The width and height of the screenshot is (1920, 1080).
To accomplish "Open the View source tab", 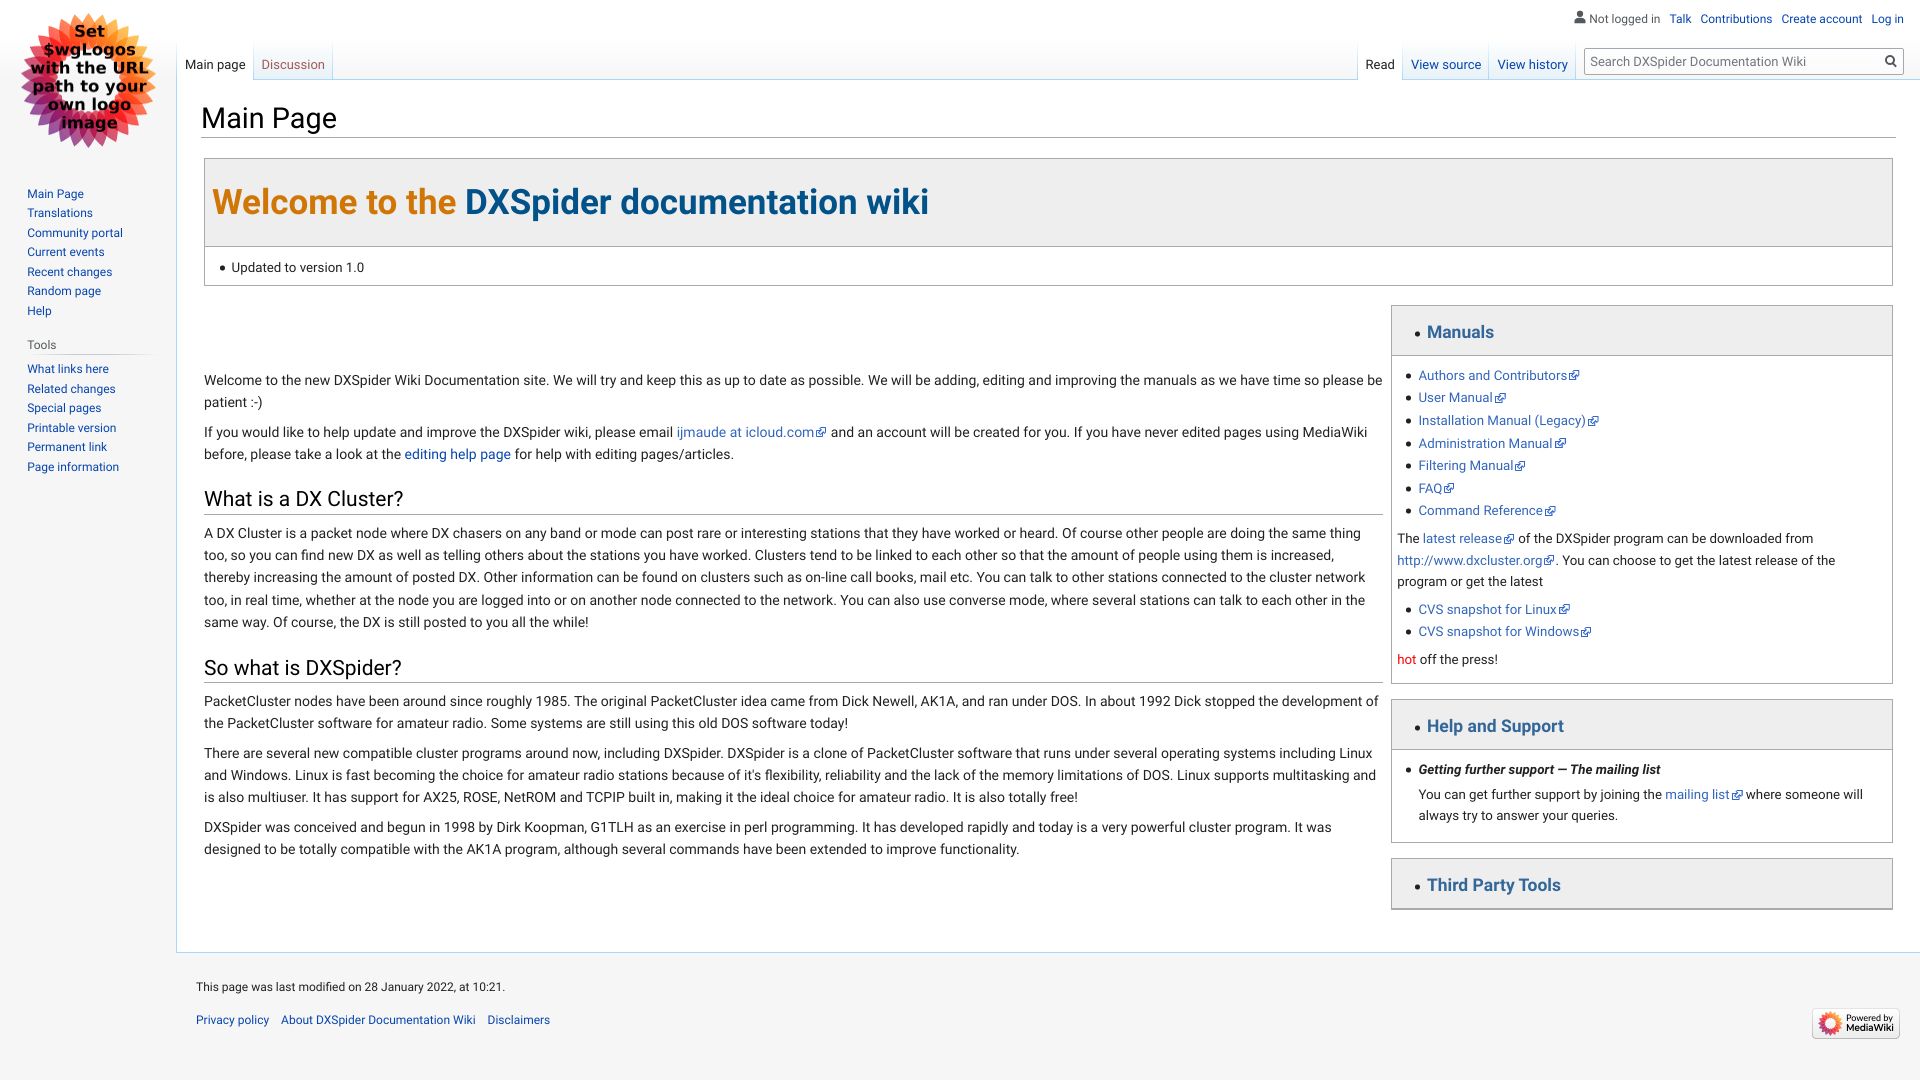I will [1445, 64].
